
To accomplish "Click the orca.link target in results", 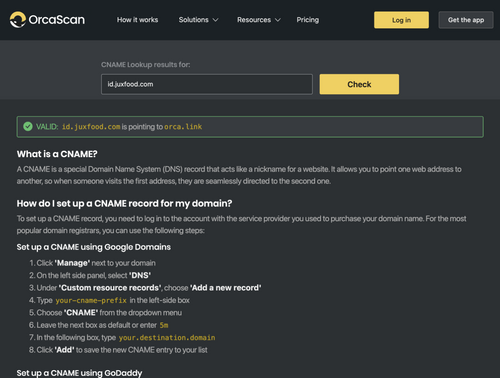I will 183,127.
